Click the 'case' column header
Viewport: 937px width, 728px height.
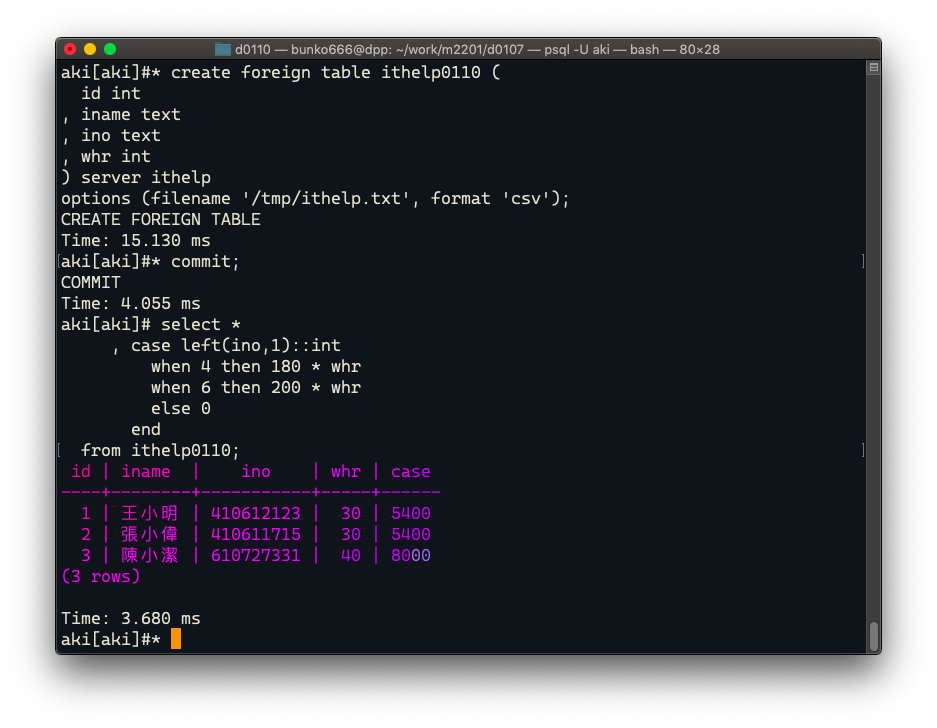(411, 472)
